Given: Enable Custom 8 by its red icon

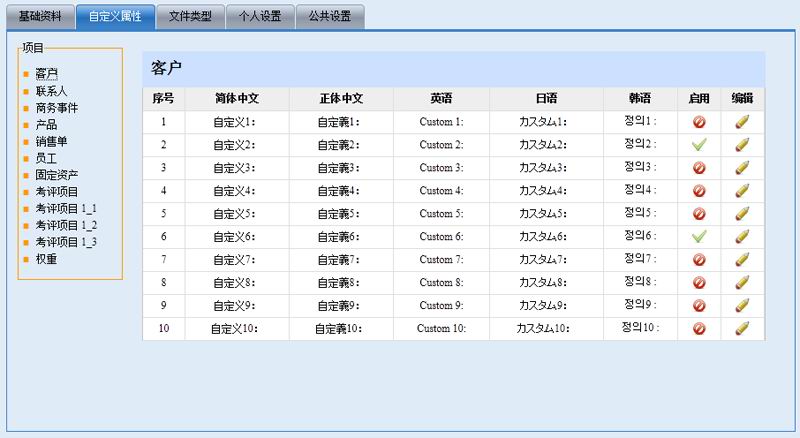Looking at the screenshot, I should pyautogui.click(x=699, y=283).
